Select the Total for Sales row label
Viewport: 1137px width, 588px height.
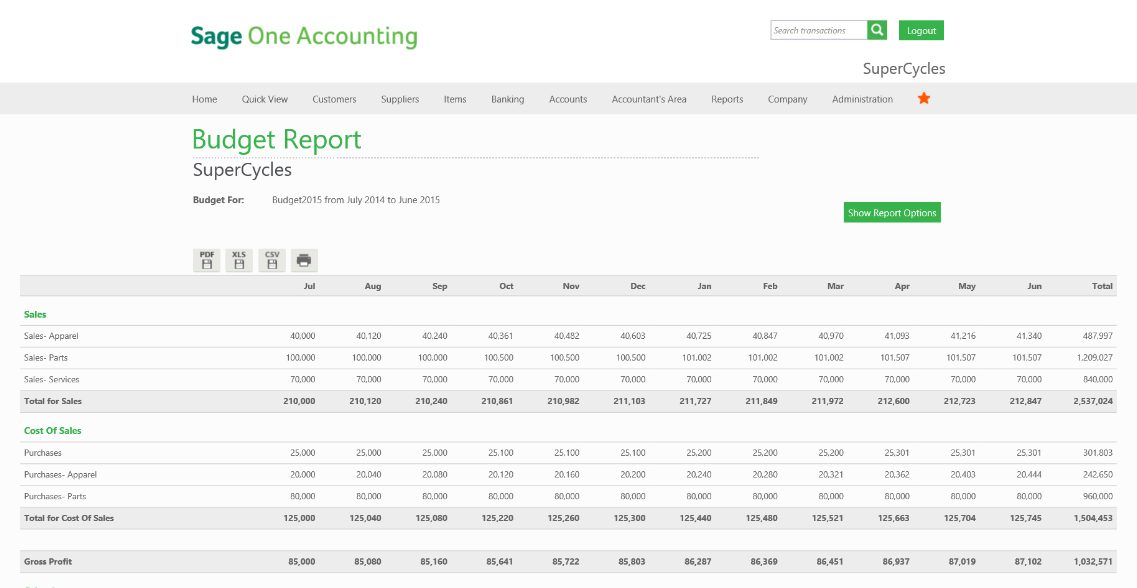coord(53,401)
